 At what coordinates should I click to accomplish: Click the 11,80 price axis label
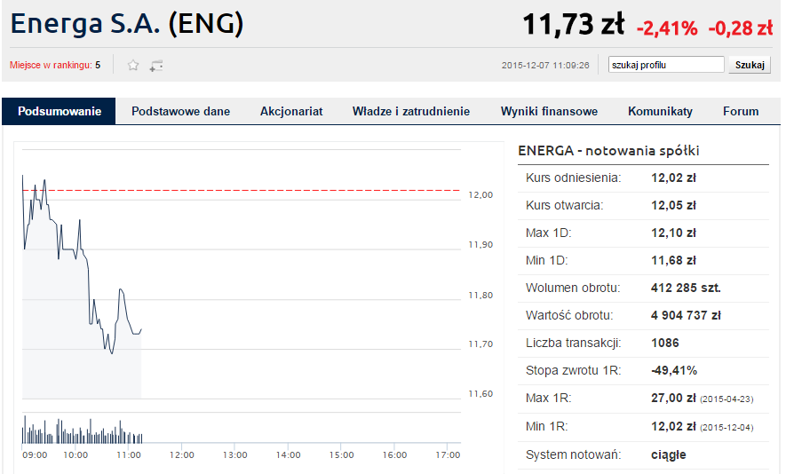click(480, 295)
